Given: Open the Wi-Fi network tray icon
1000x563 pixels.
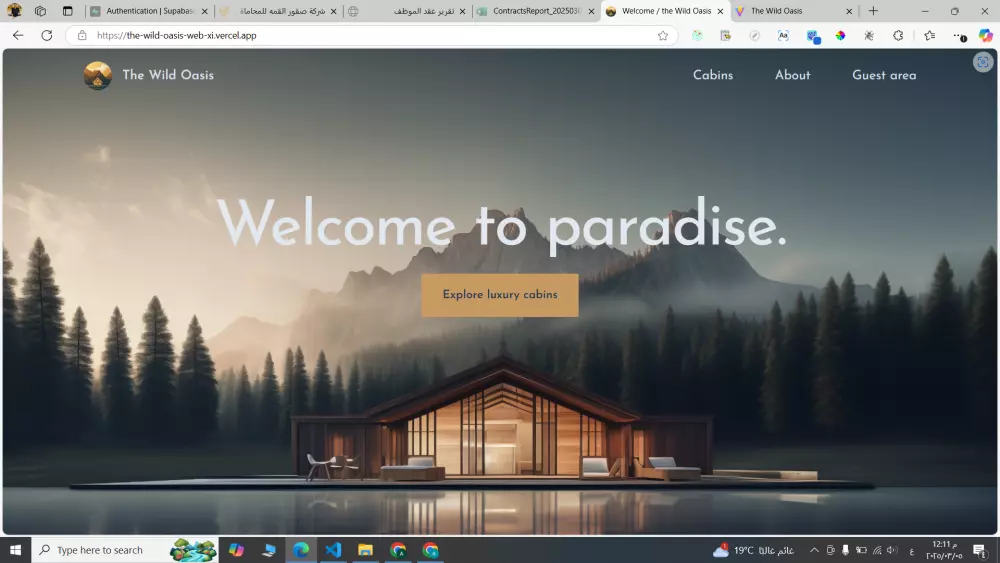Looking at the screenshot, I should pos(877,550).
